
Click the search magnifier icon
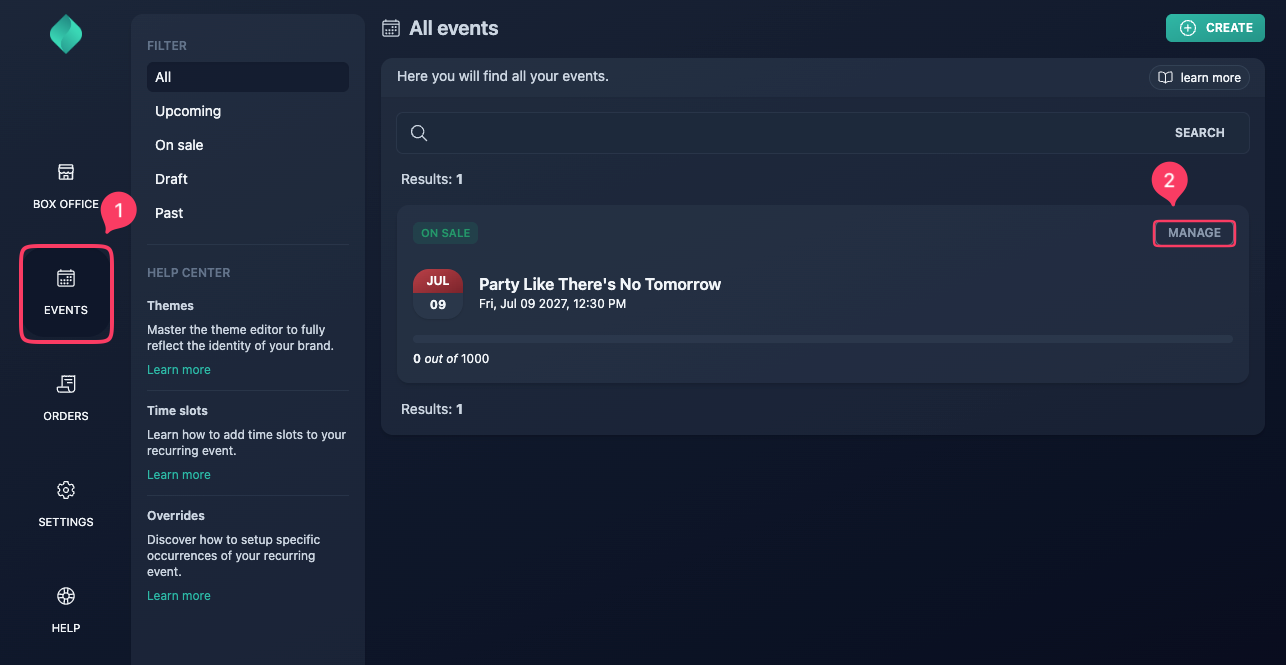[420, 133]
